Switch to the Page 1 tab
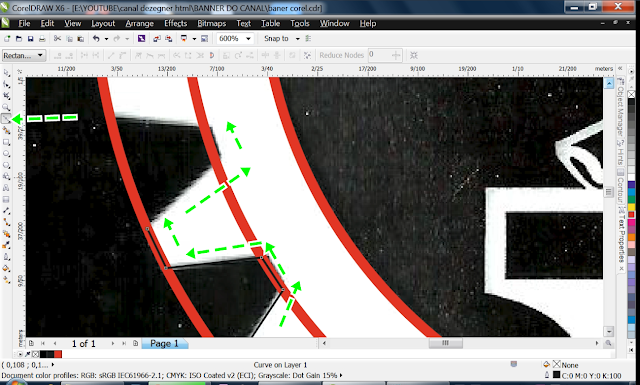This screenshot has width=640, height=385. [164, 344]
